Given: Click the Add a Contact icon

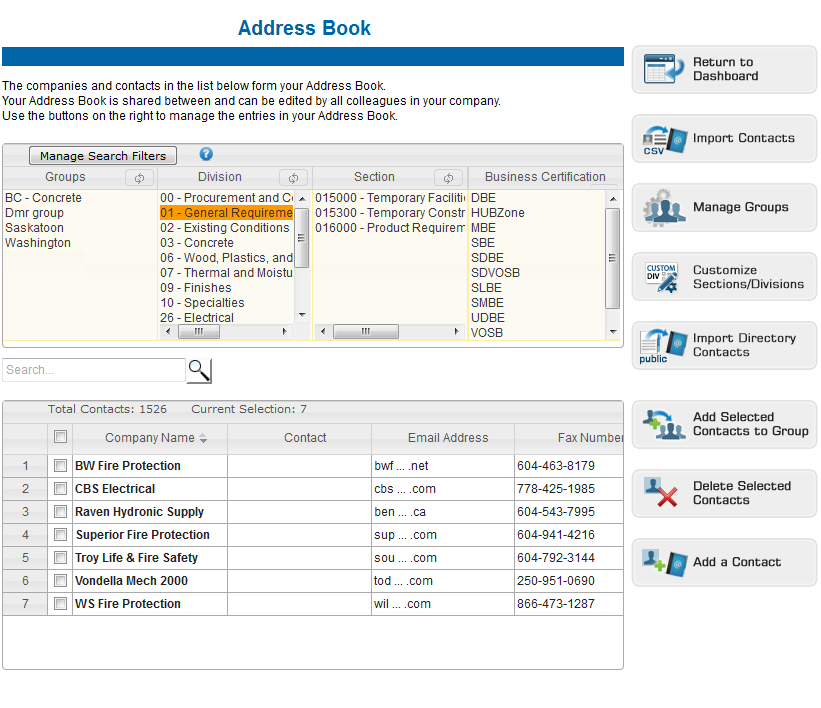Looking at the screenshot, I should (x=662, y=562).
